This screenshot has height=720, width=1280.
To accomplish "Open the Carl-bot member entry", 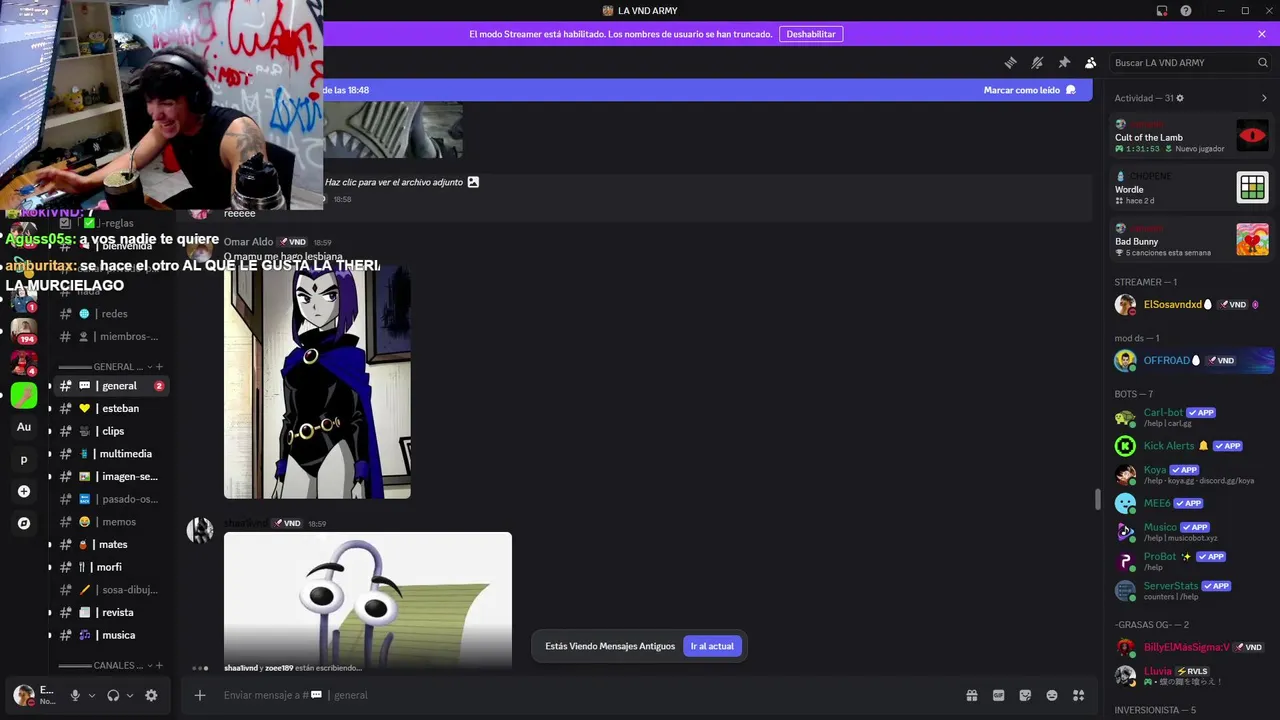I will coord(1192,417).
